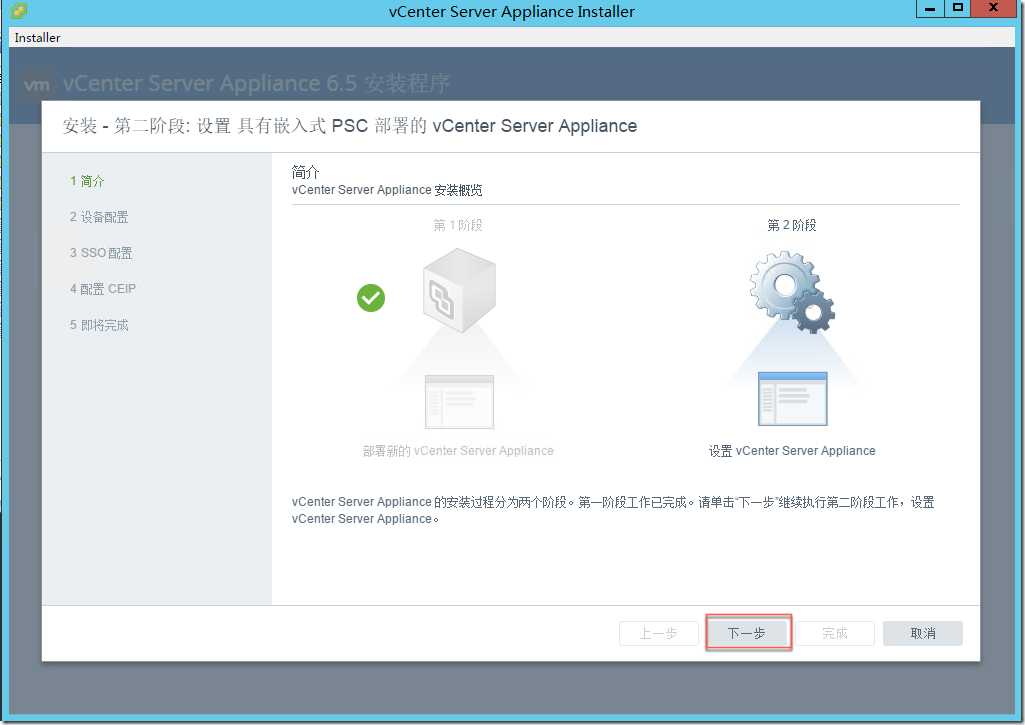1025x725 pixels.
Task: Click the disabled 完成 (Finish) button
Action: 835,633
